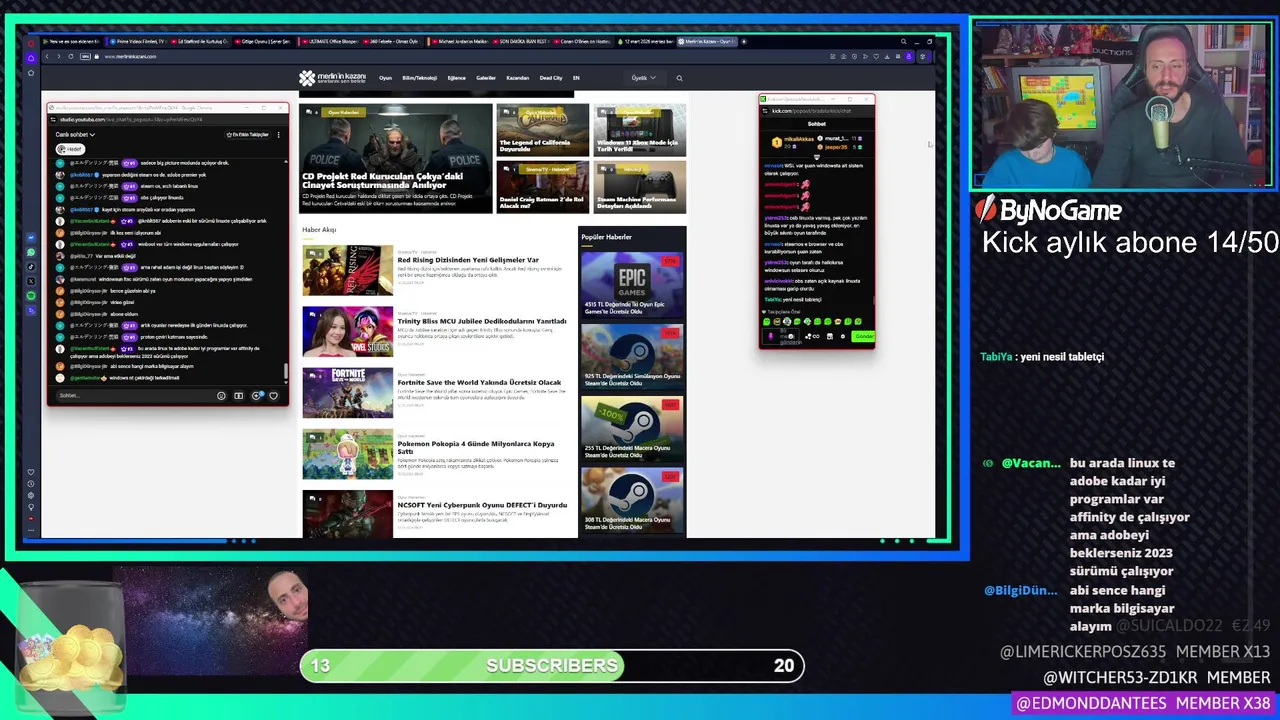The height and width of the screenshot is (720, 1280).
Task: Open sidebar settings gear icon
Action: pyautogui.click(x=31, y=495)
